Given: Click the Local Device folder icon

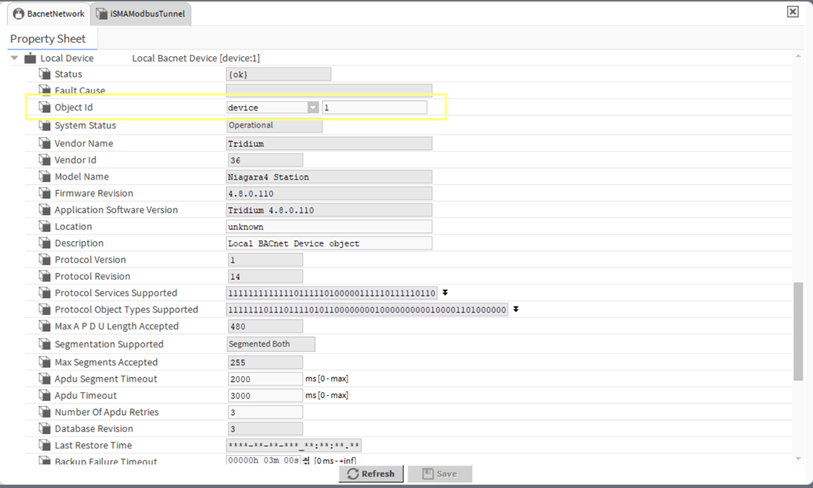Looking at the screenshot, I should click(30, 58).
